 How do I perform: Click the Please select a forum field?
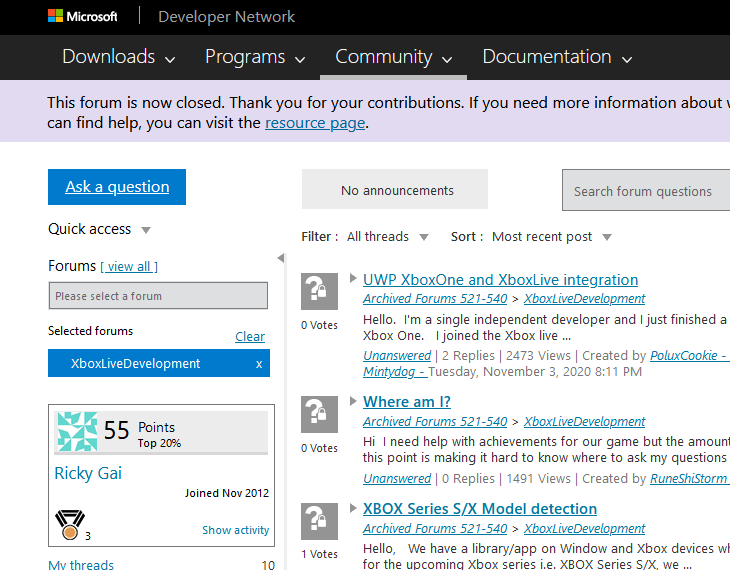click(158, 296)
